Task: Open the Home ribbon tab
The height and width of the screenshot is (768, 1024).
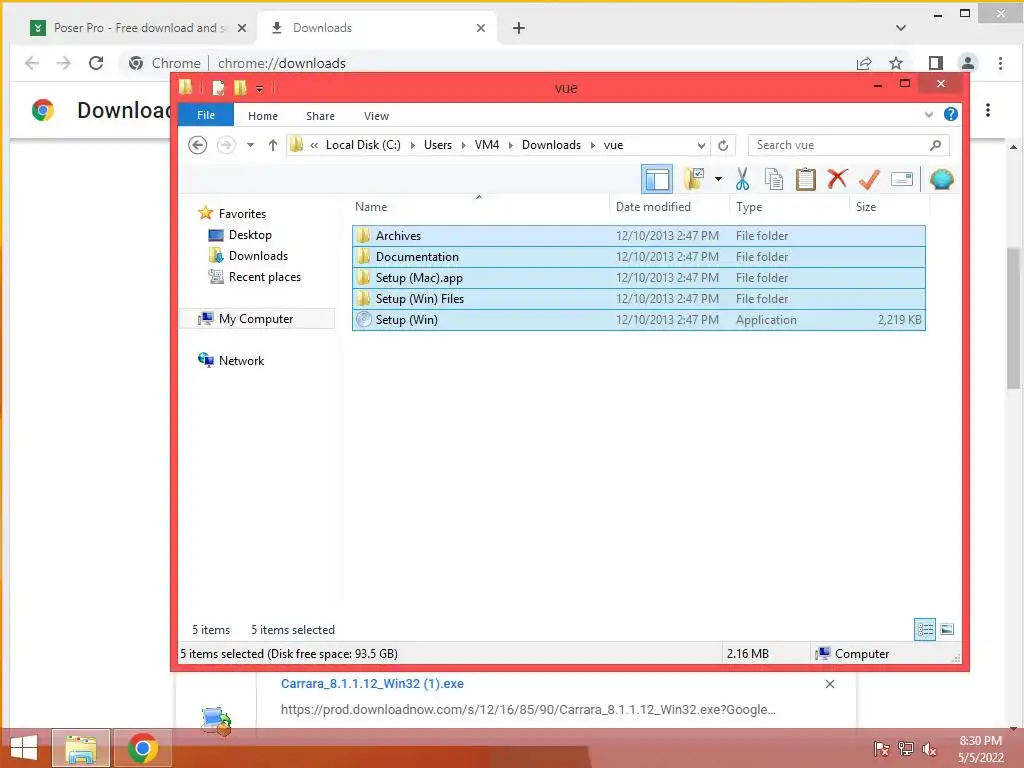Action: click(263, 116)
